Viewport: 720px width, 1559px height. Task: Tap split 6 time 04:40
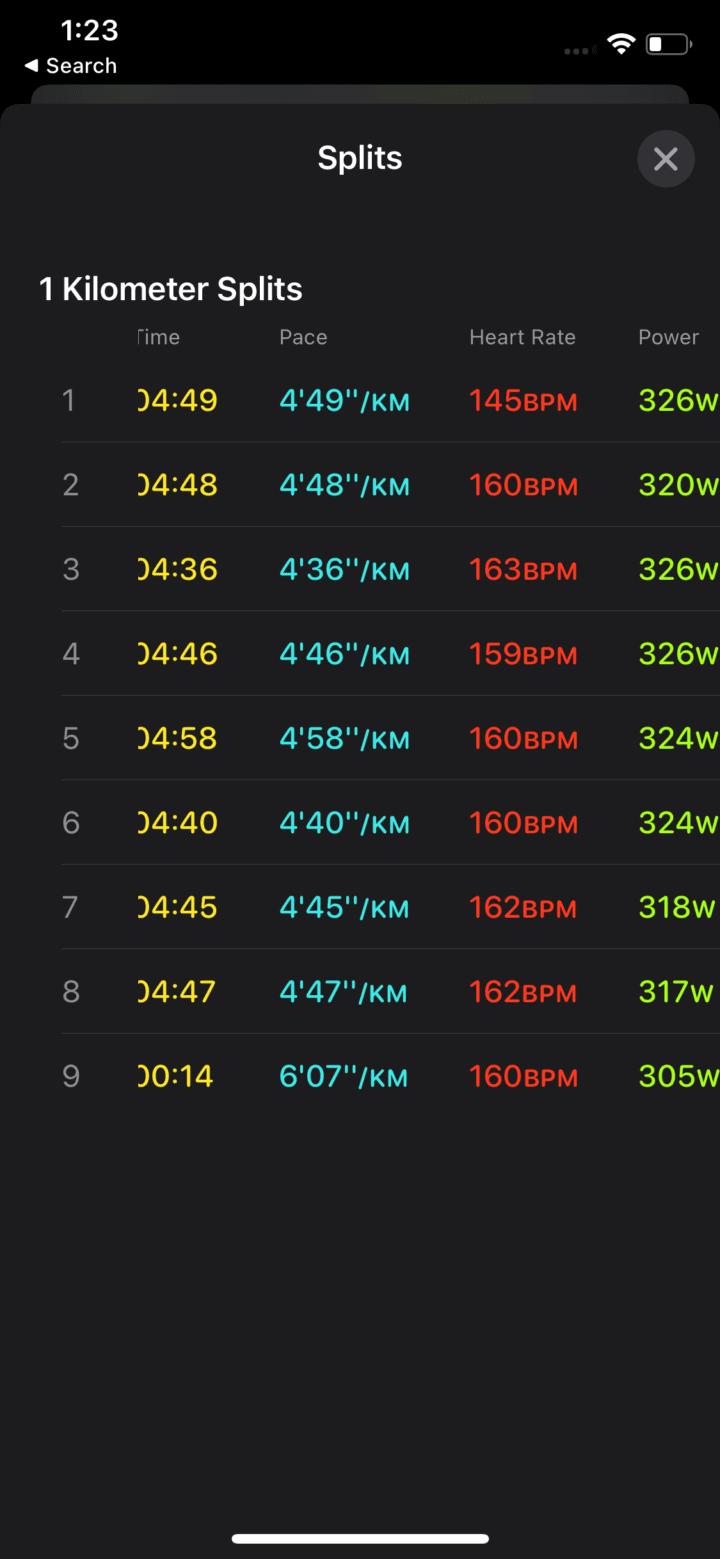pyautogui.click(x=177, y=823)
